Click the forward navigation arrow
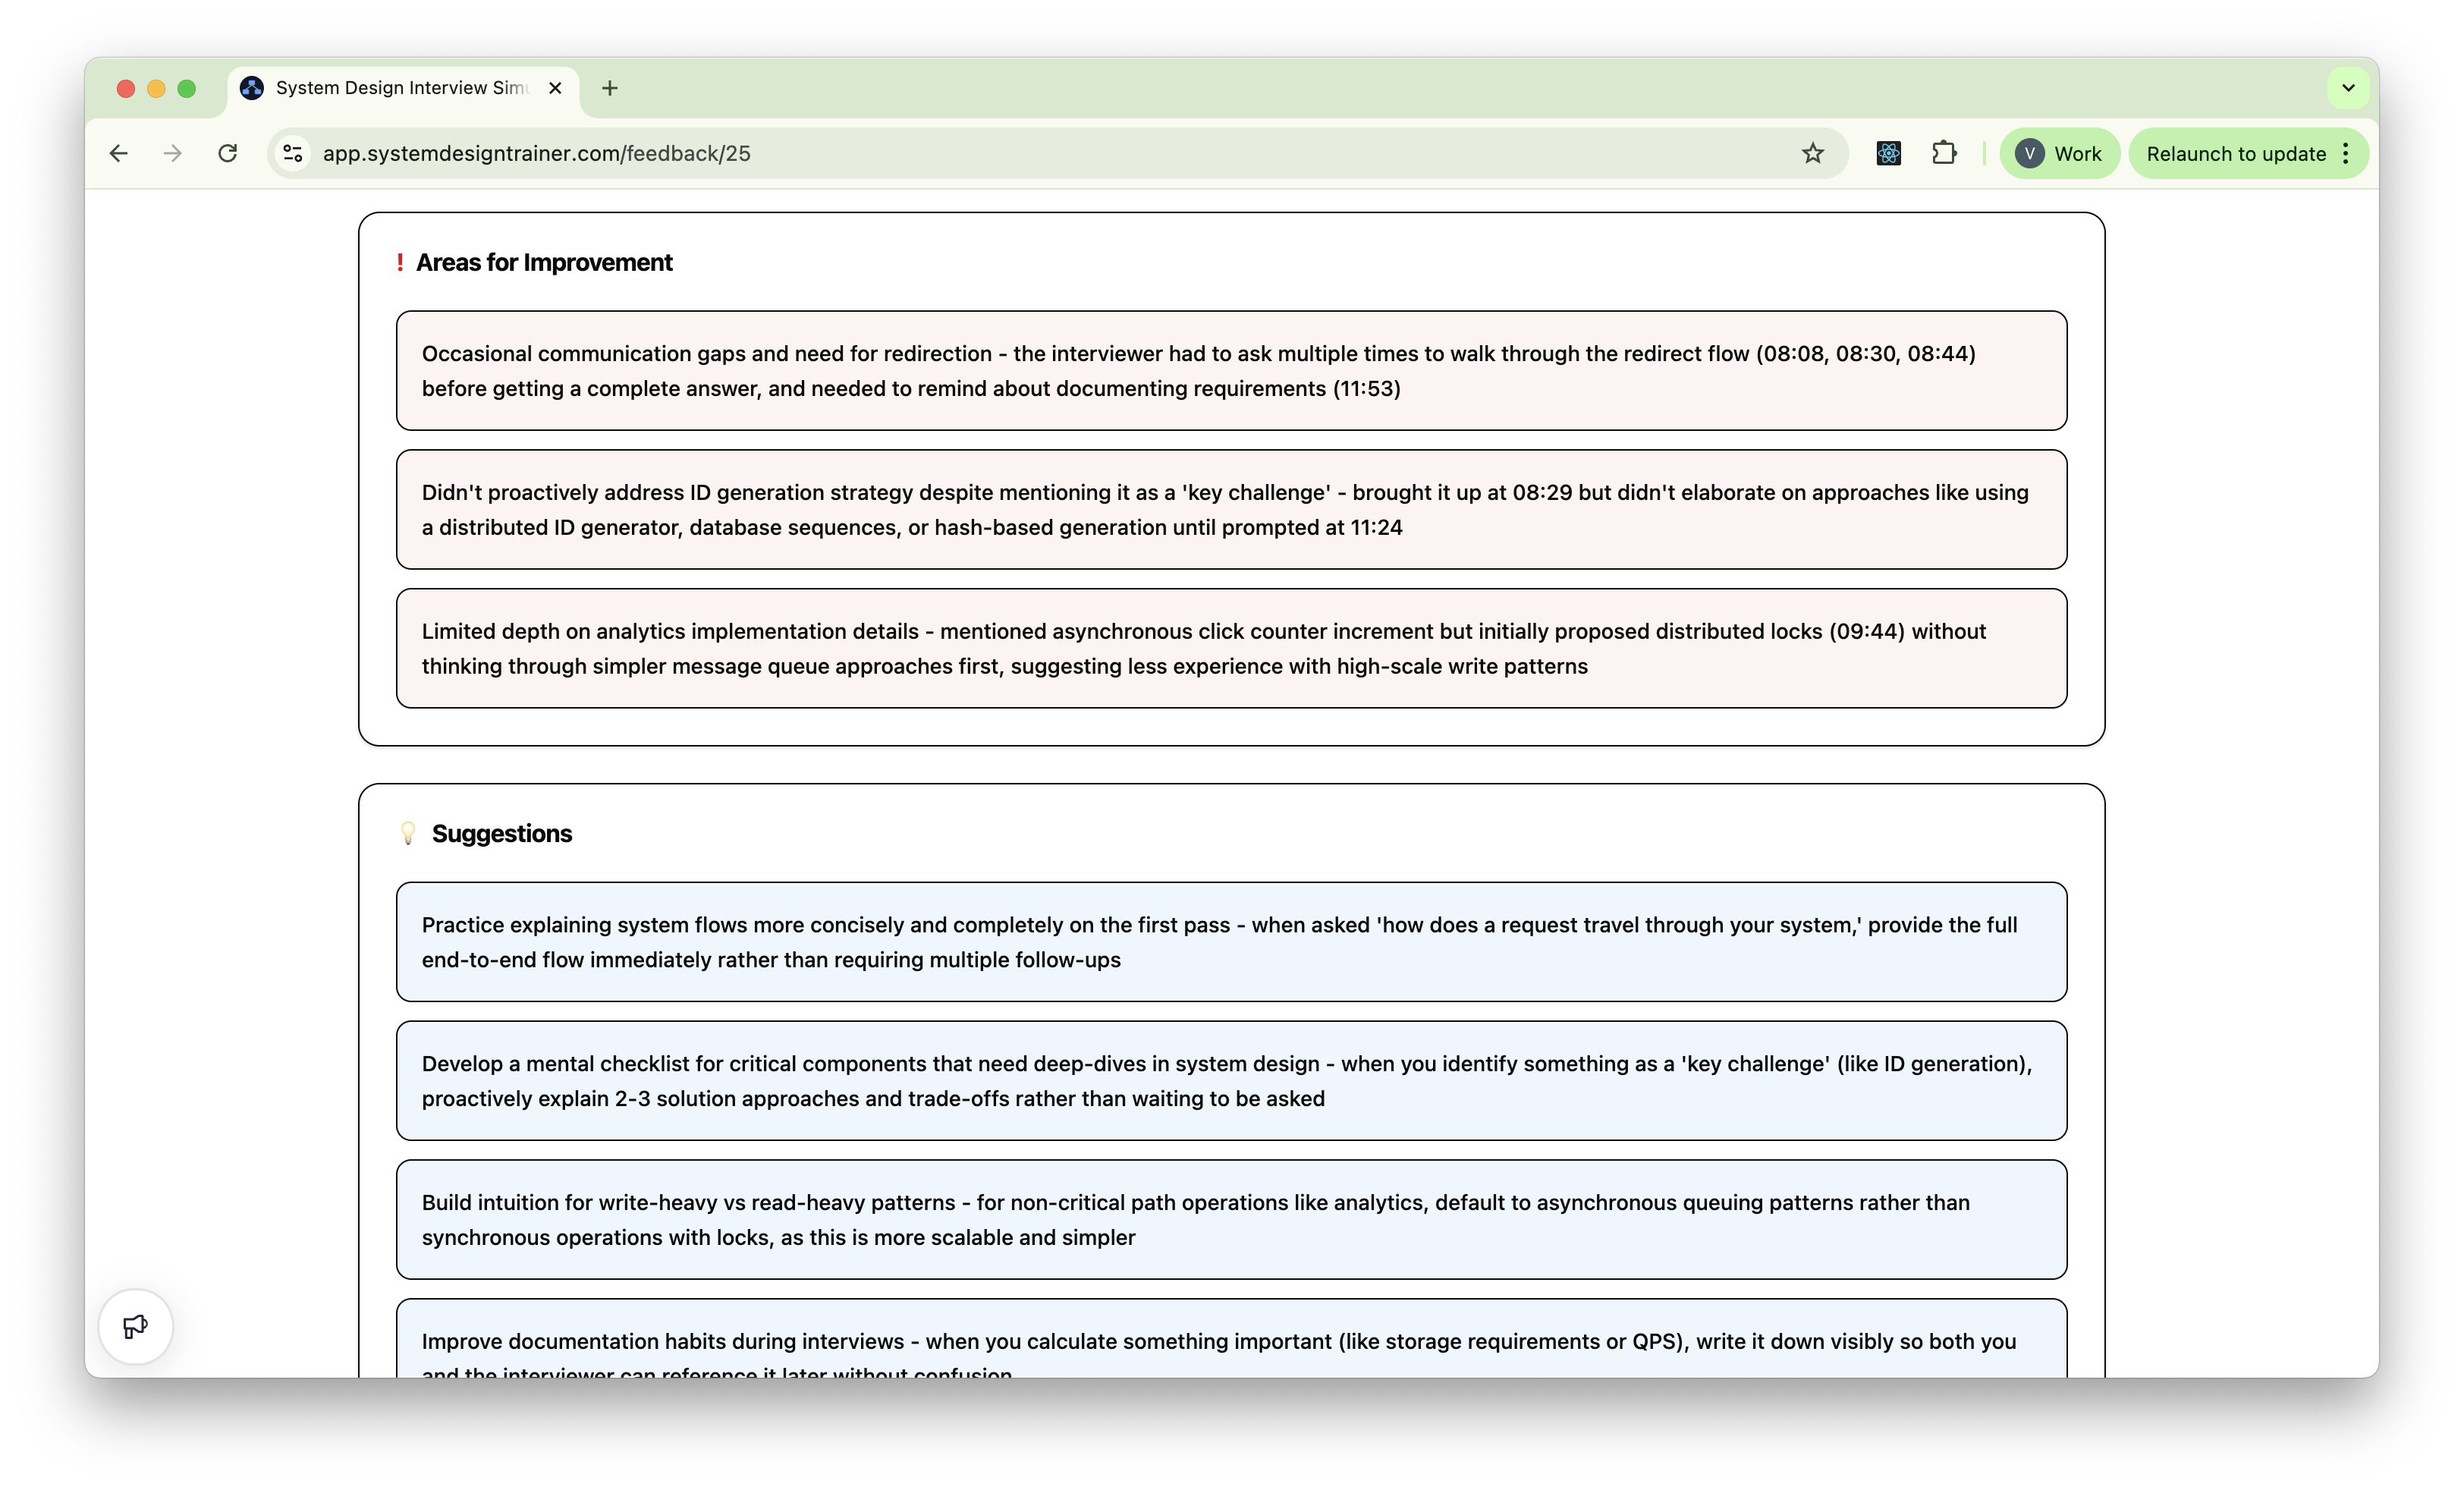Screen dimensions: 2464x1490 click(x=173, y=153)
